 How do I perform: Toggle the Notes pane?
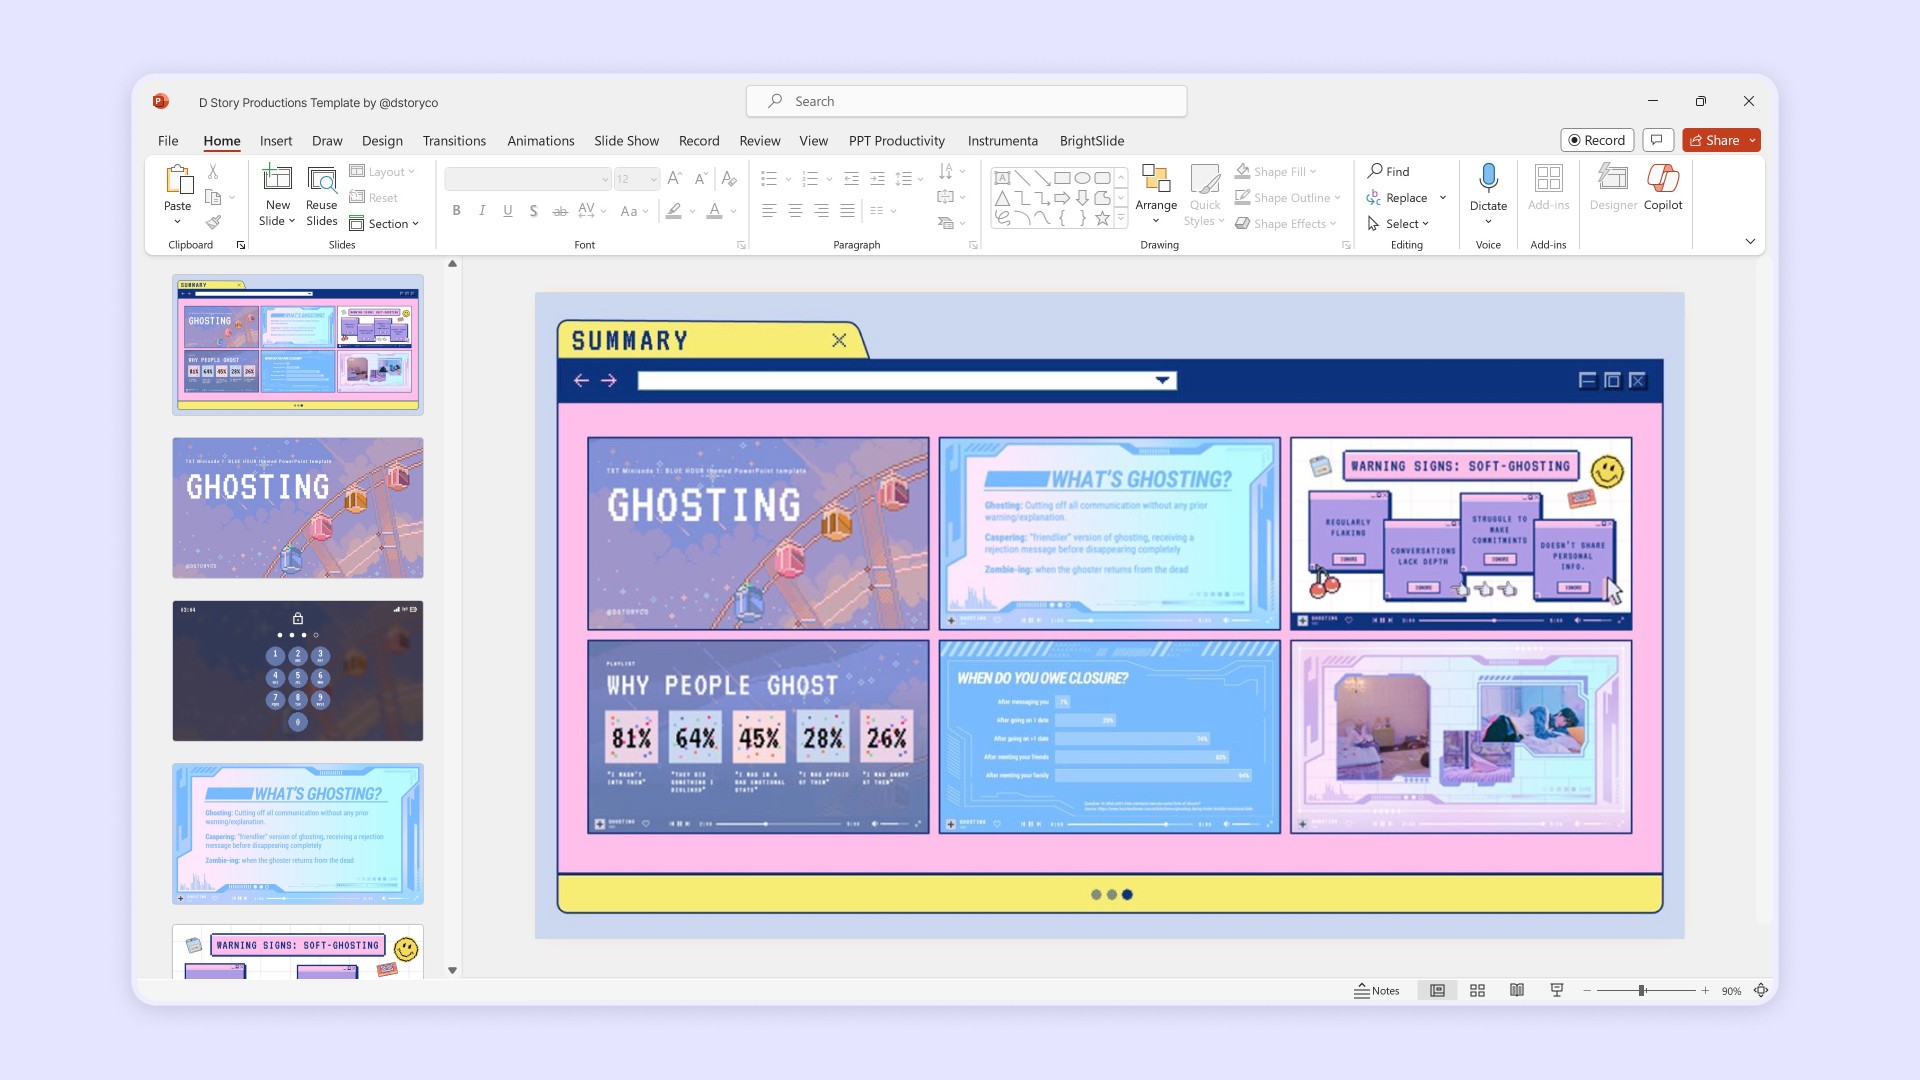(1377, 990)
